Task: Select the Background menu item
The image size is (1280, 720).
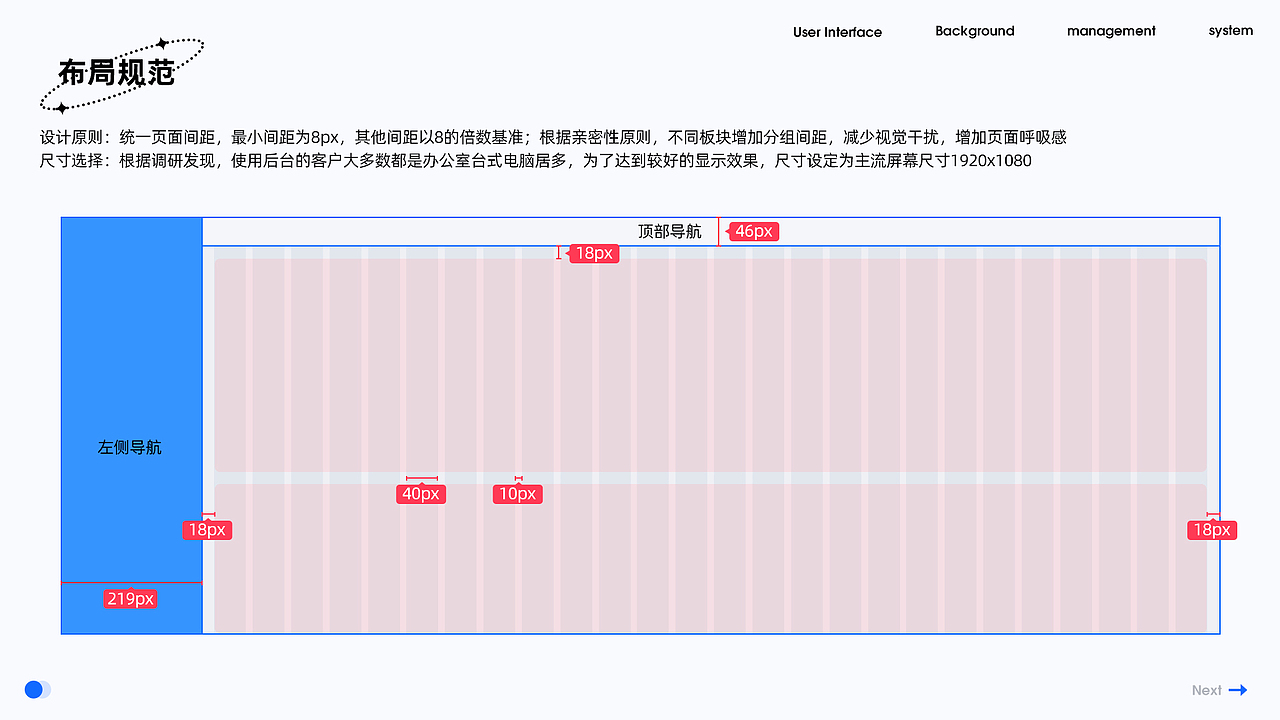Action: click(975, 31)
